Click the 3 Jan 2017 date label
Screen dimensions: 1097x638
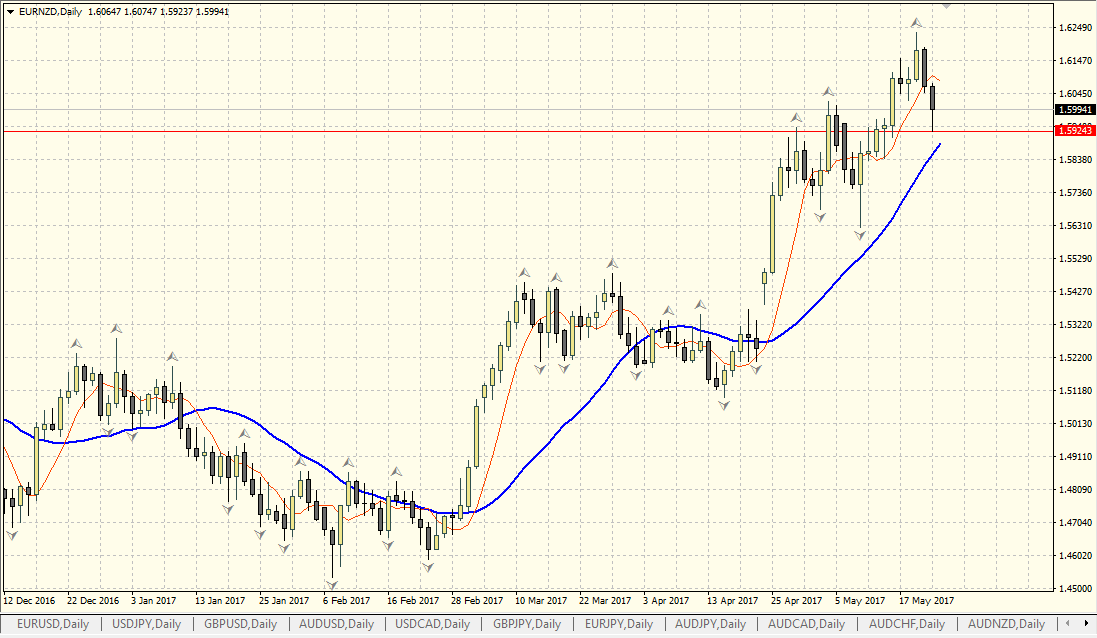coord(154,600)
